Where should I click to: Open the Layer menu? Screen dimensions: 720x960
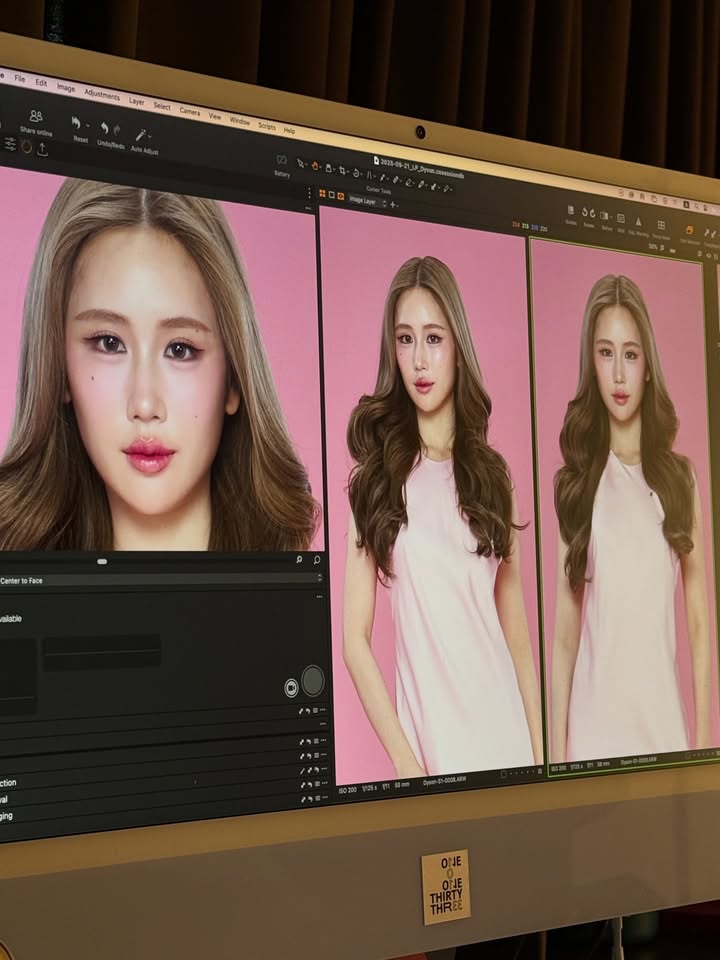click(137, 102)
